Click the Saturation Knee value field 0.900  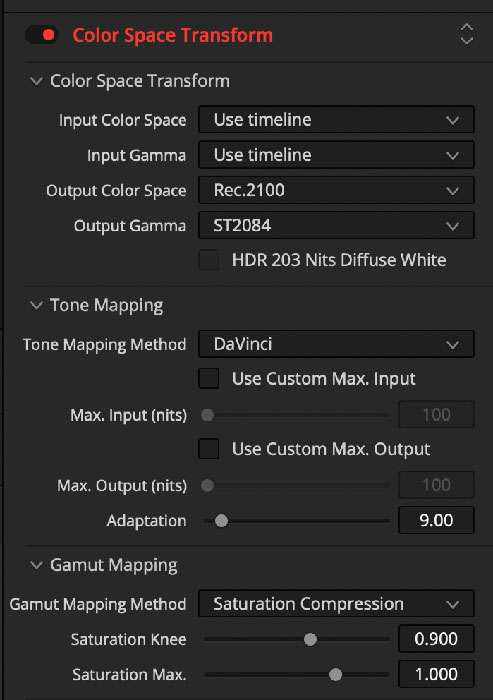tap(436, 639)
